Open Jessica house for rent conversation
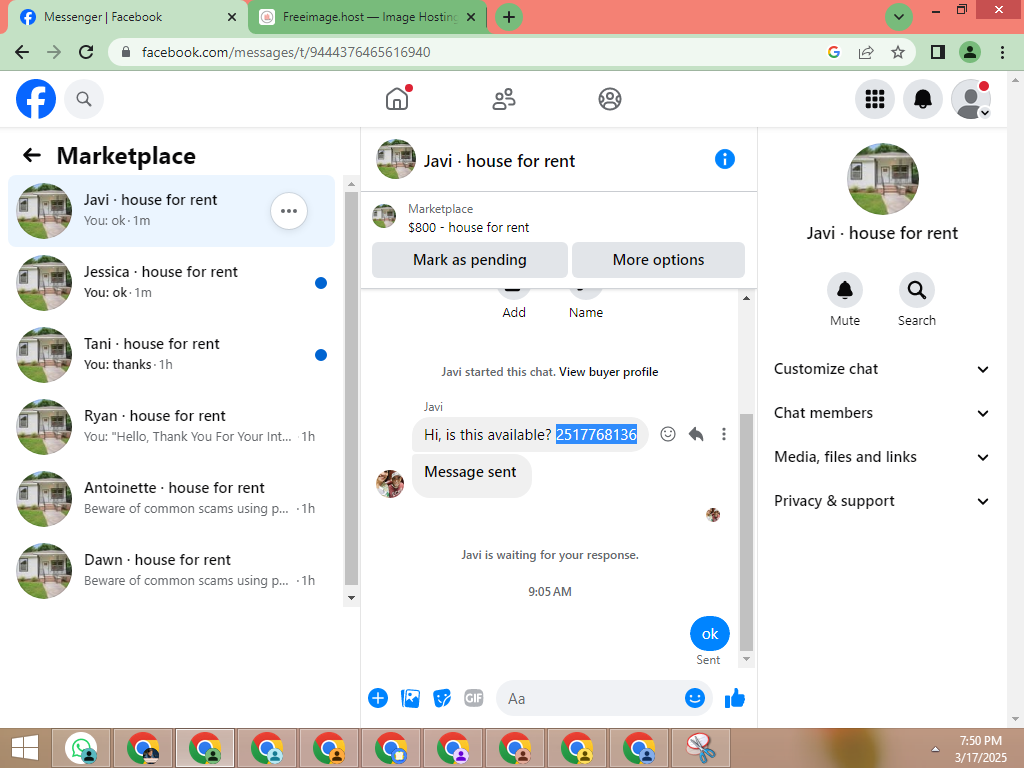Screen dimensions: 1024x768 coord(171,283)
